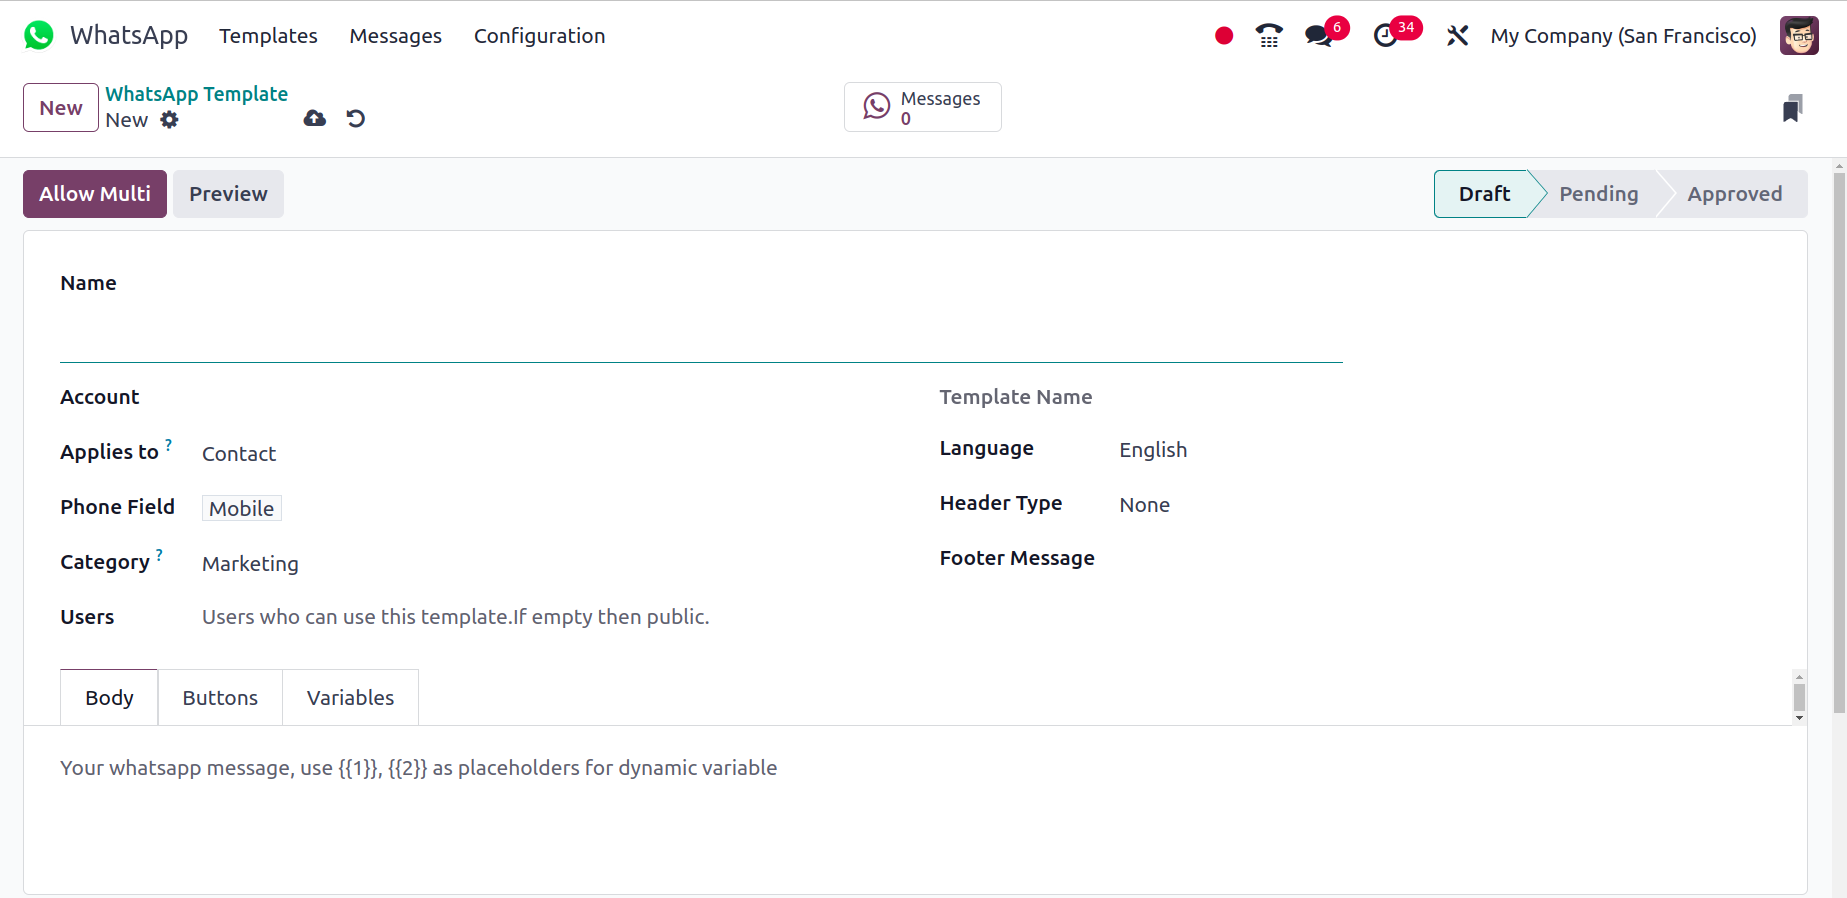Click the inner scrollbar down arrow
1847x898 pixels.
pyautogui.click(x=1799, y=718)
